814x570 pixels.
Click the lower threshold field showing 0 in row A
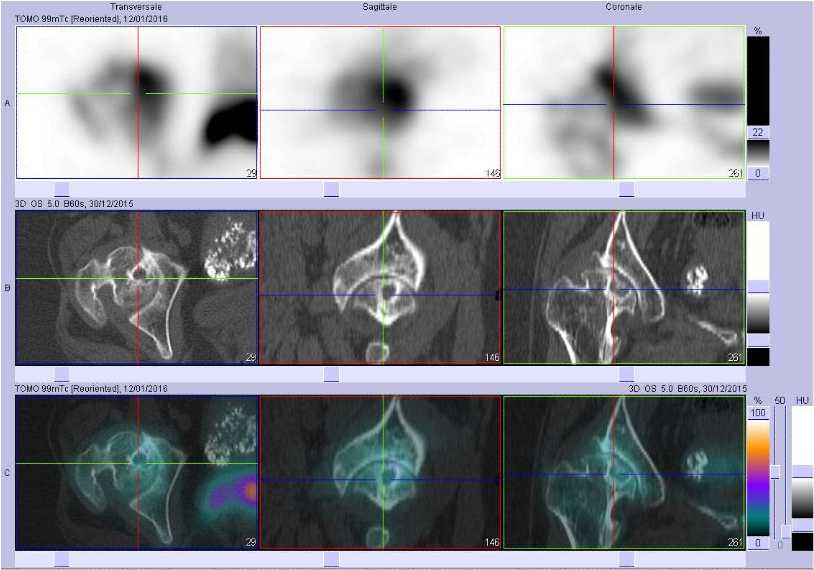[758, 173]
